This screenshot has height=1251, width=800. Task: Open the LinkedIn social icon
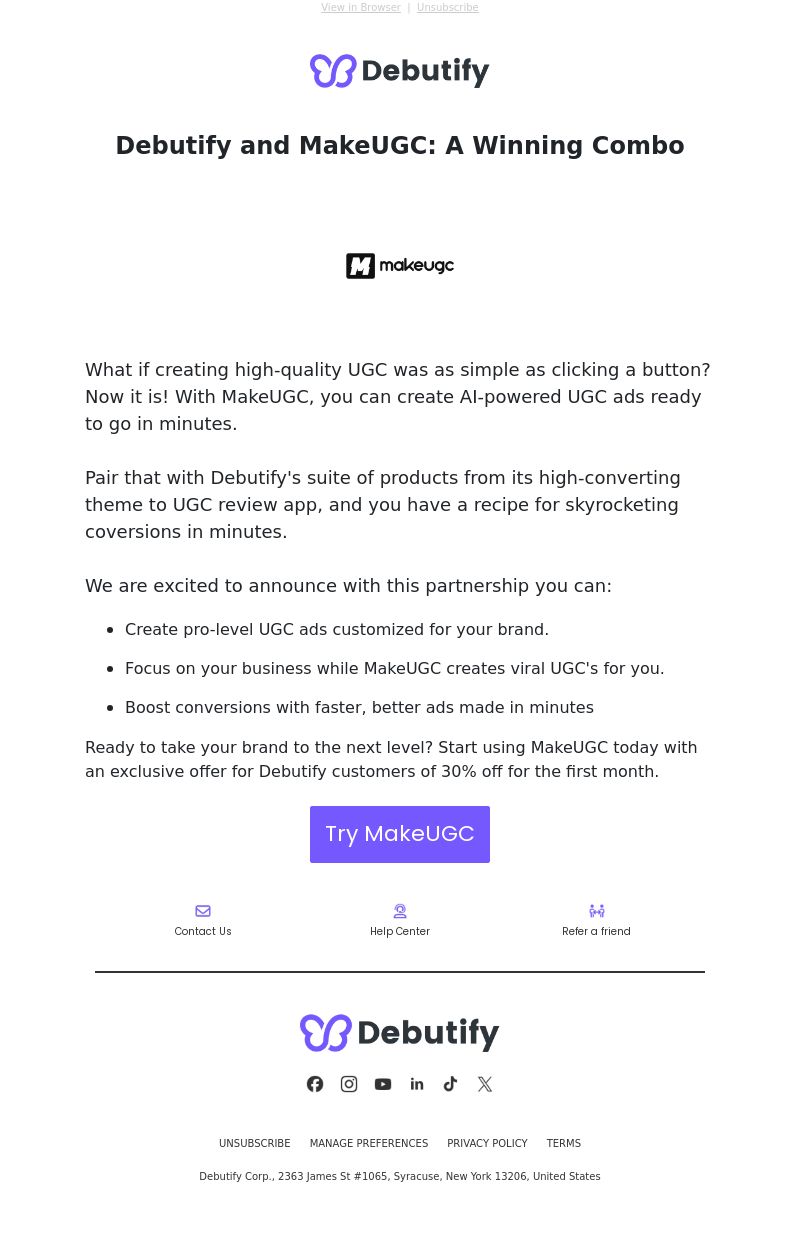(x=417, y=1084)
